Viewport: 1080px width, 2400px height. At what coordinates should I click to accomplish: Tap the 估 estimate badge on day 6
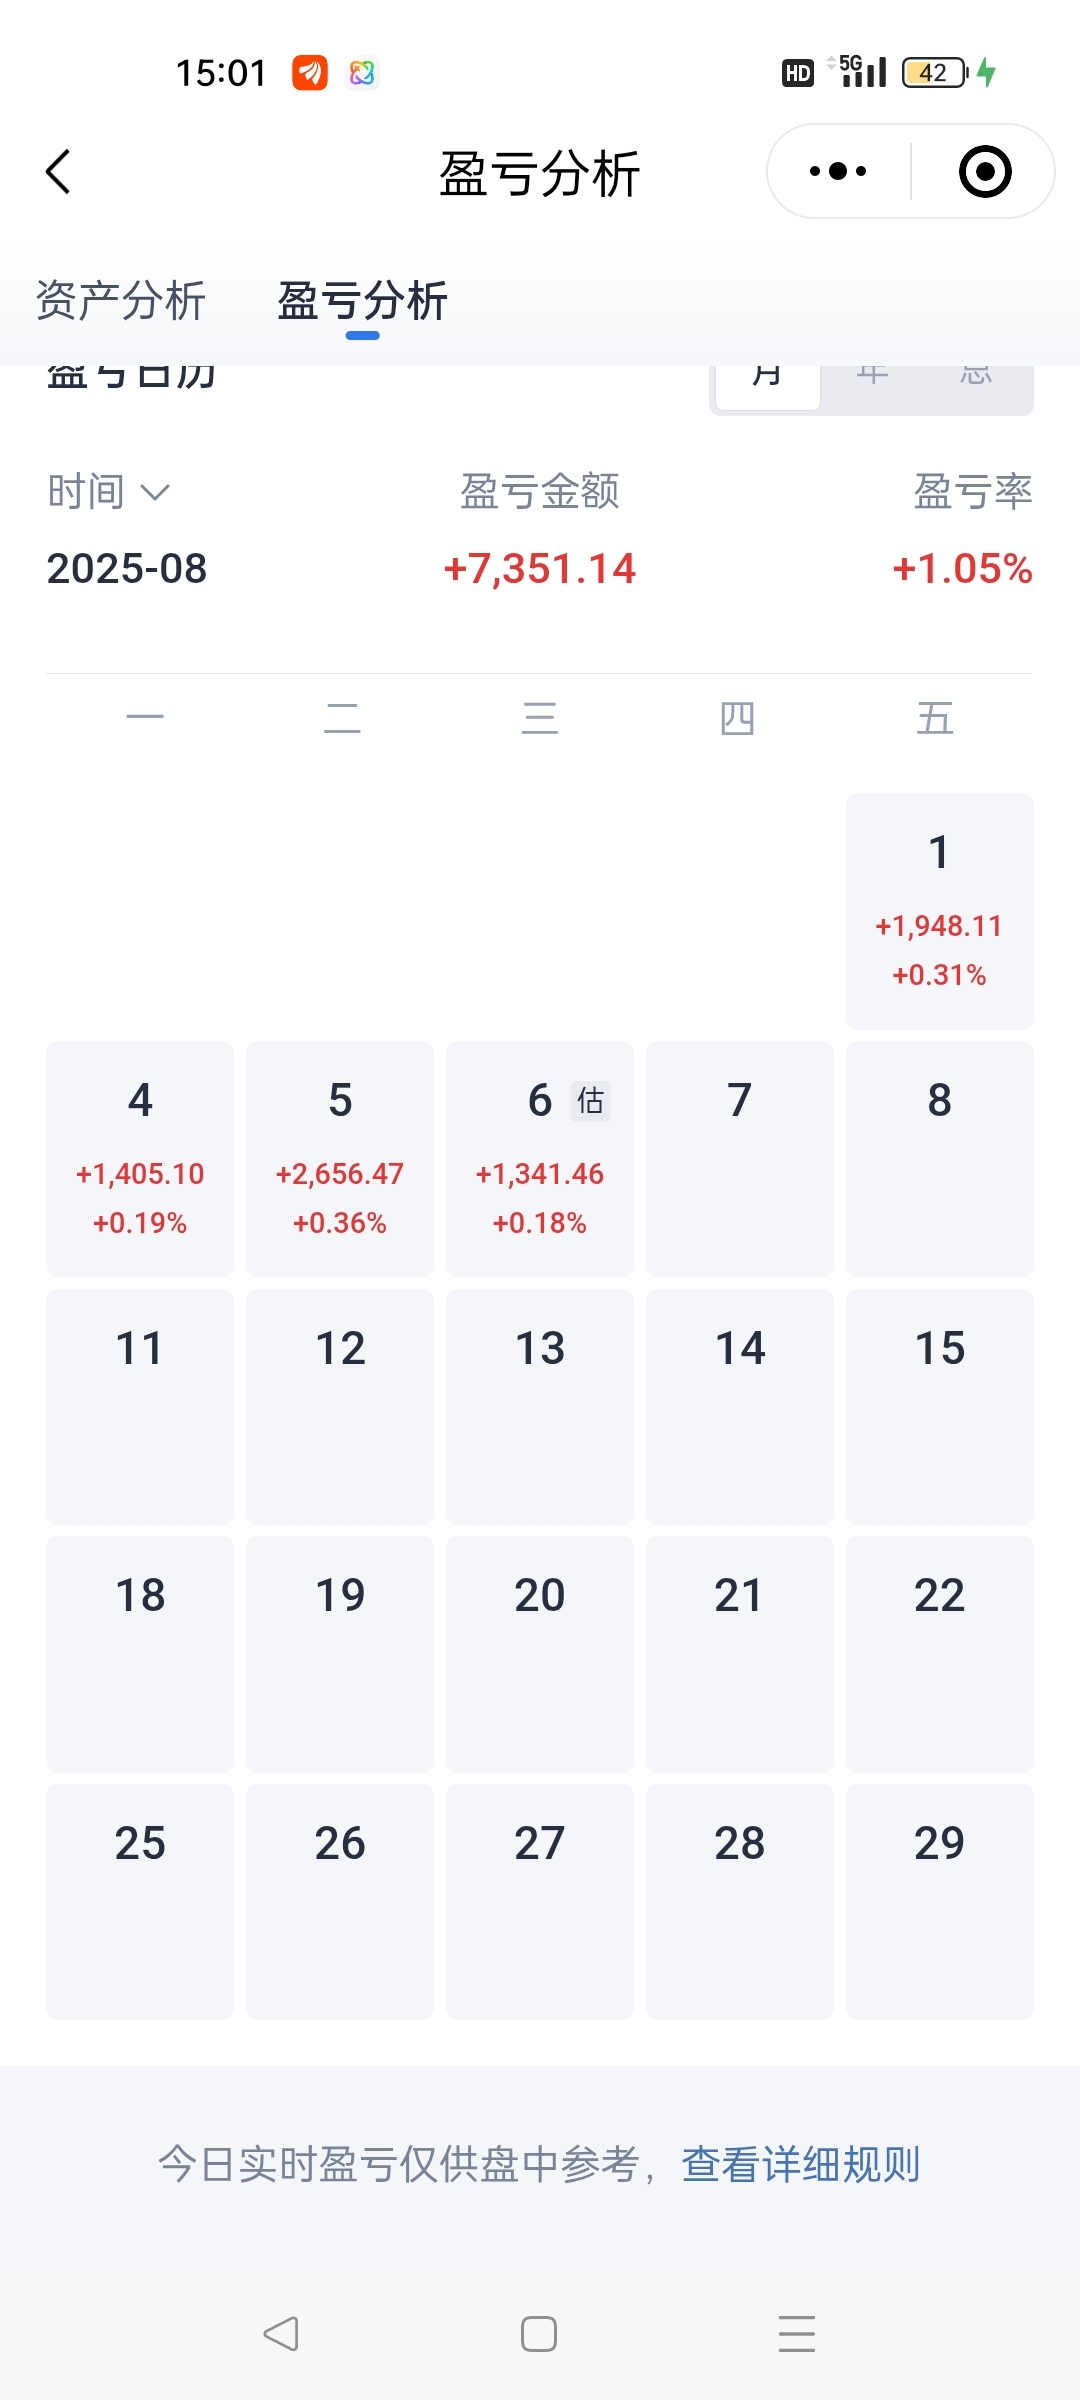(590, 1101)
